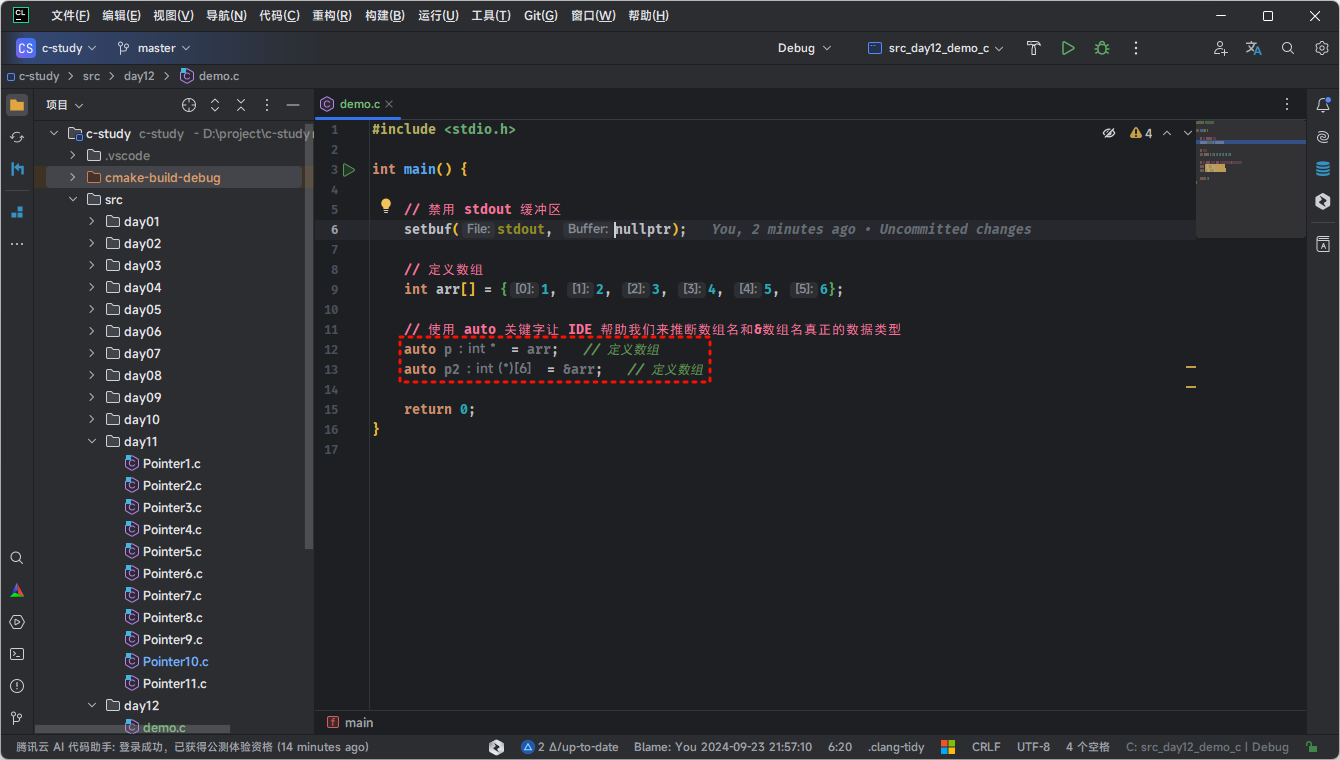Open the Notifications bell panel
Image resolution: width=1340 pixels, height=760 pixels.
pos(1322,105)
